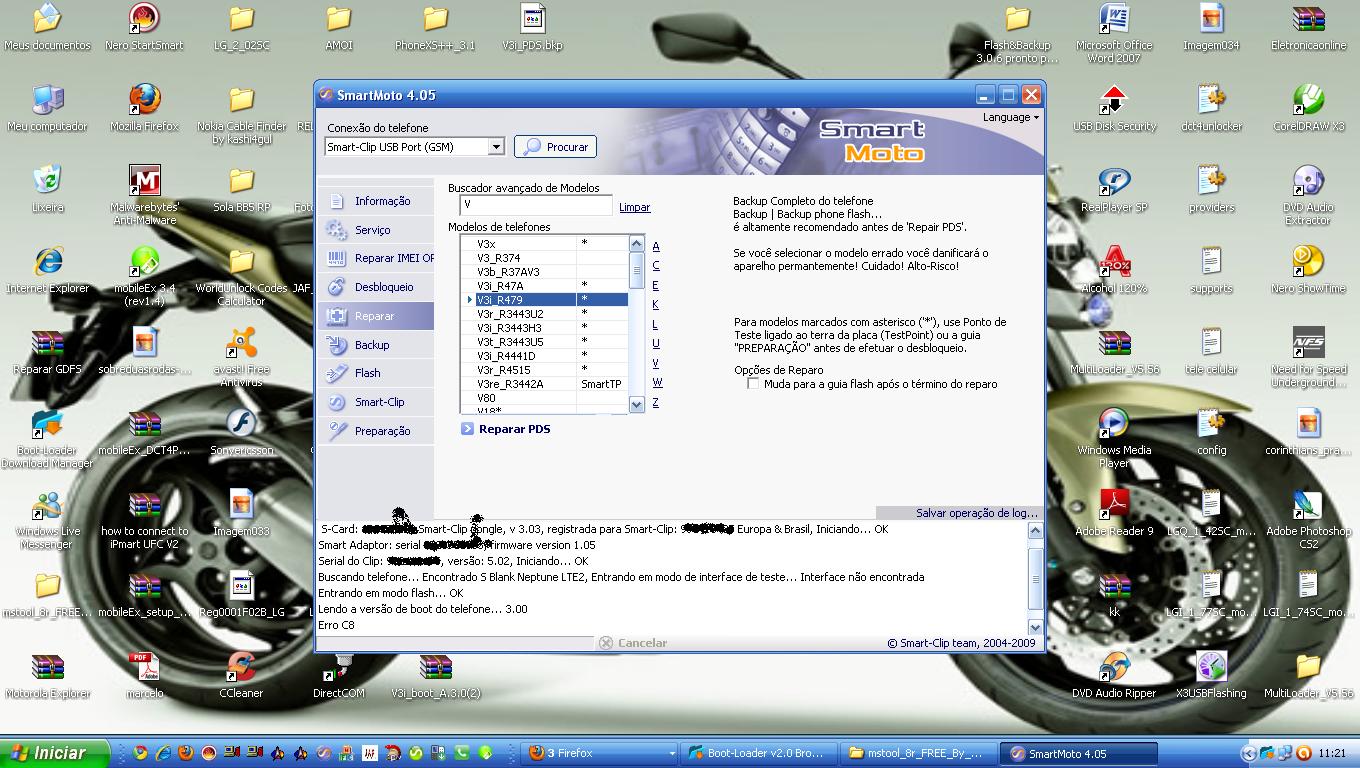The height and width of the screenshot is (768, 1360).
Task: Expand the Conexão do telefone combo box
Action: point(495,147)
